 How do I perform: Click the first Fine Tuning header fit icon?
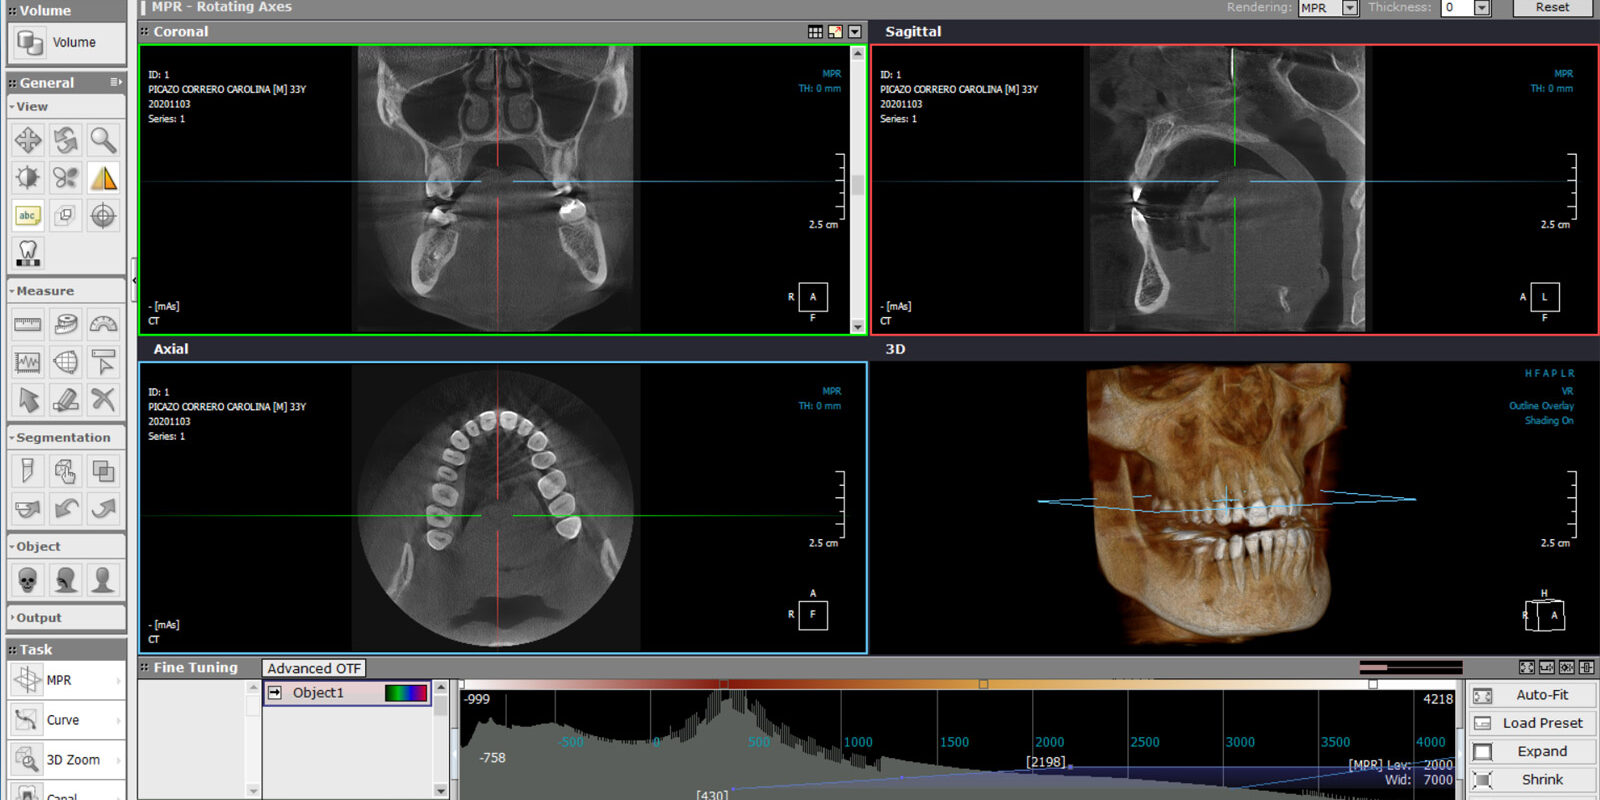pos(1527,667)
